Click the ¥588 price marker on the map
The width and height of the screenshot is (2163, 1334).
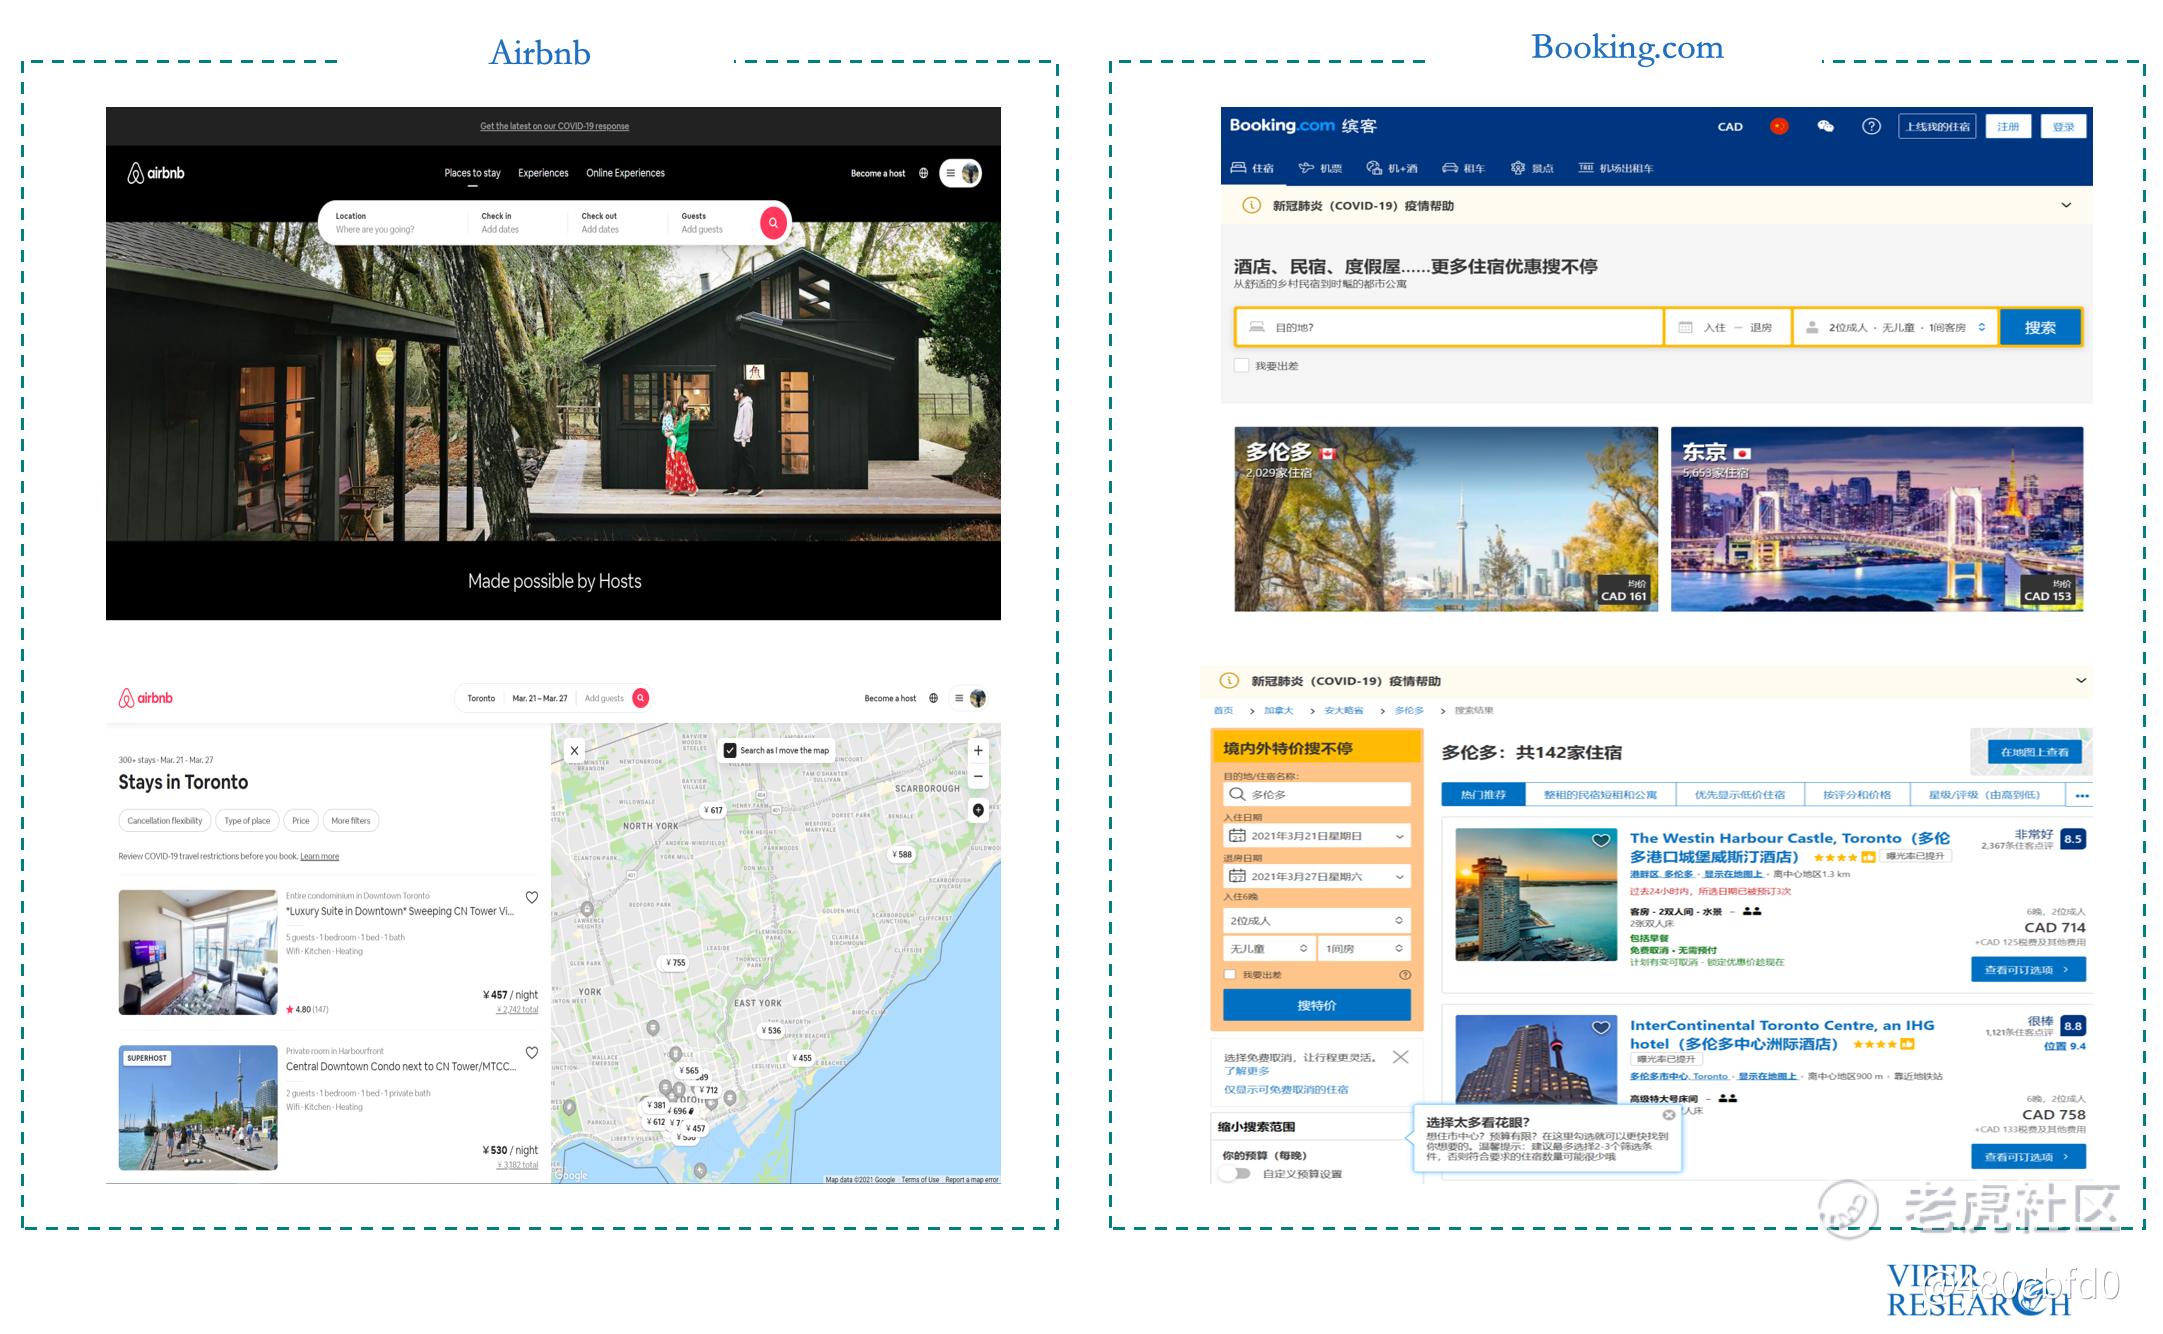click(902, 854)
